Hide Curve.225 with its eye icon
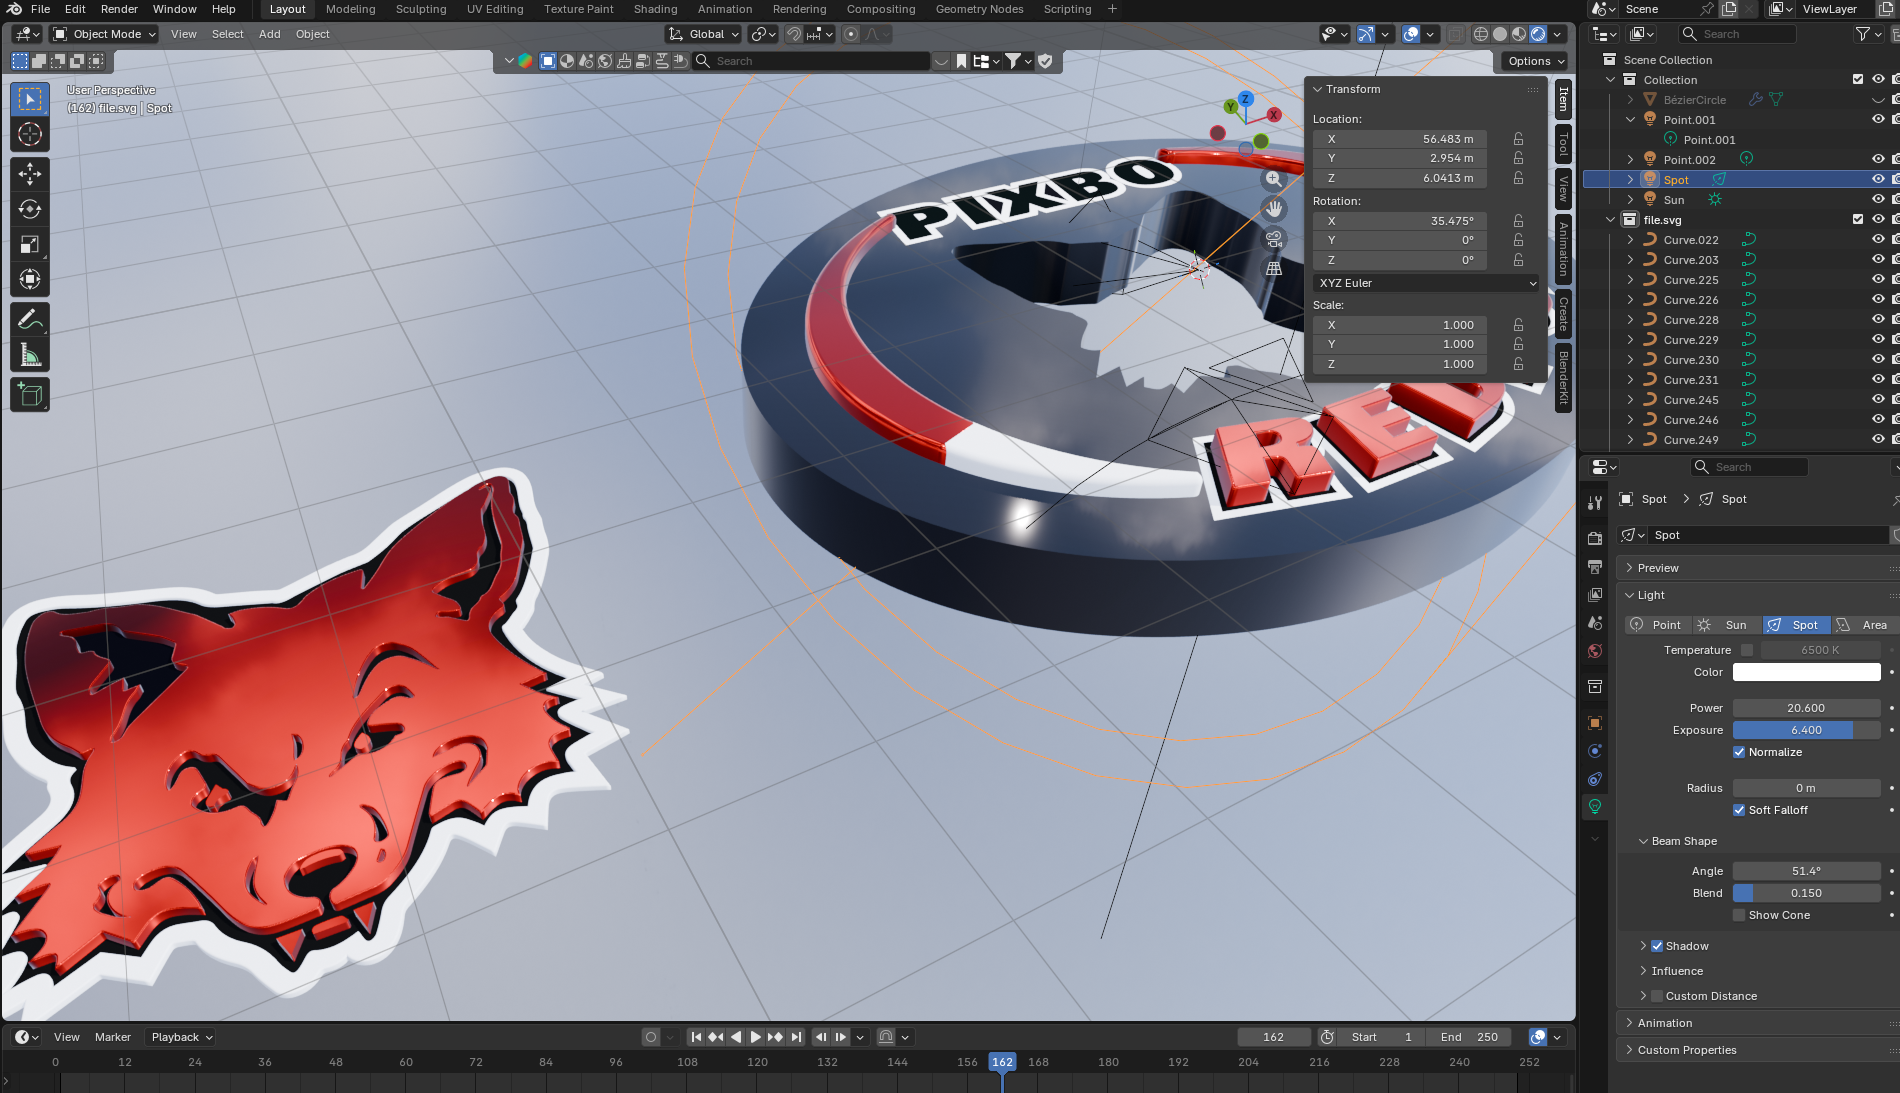 tap(1877, 280)
